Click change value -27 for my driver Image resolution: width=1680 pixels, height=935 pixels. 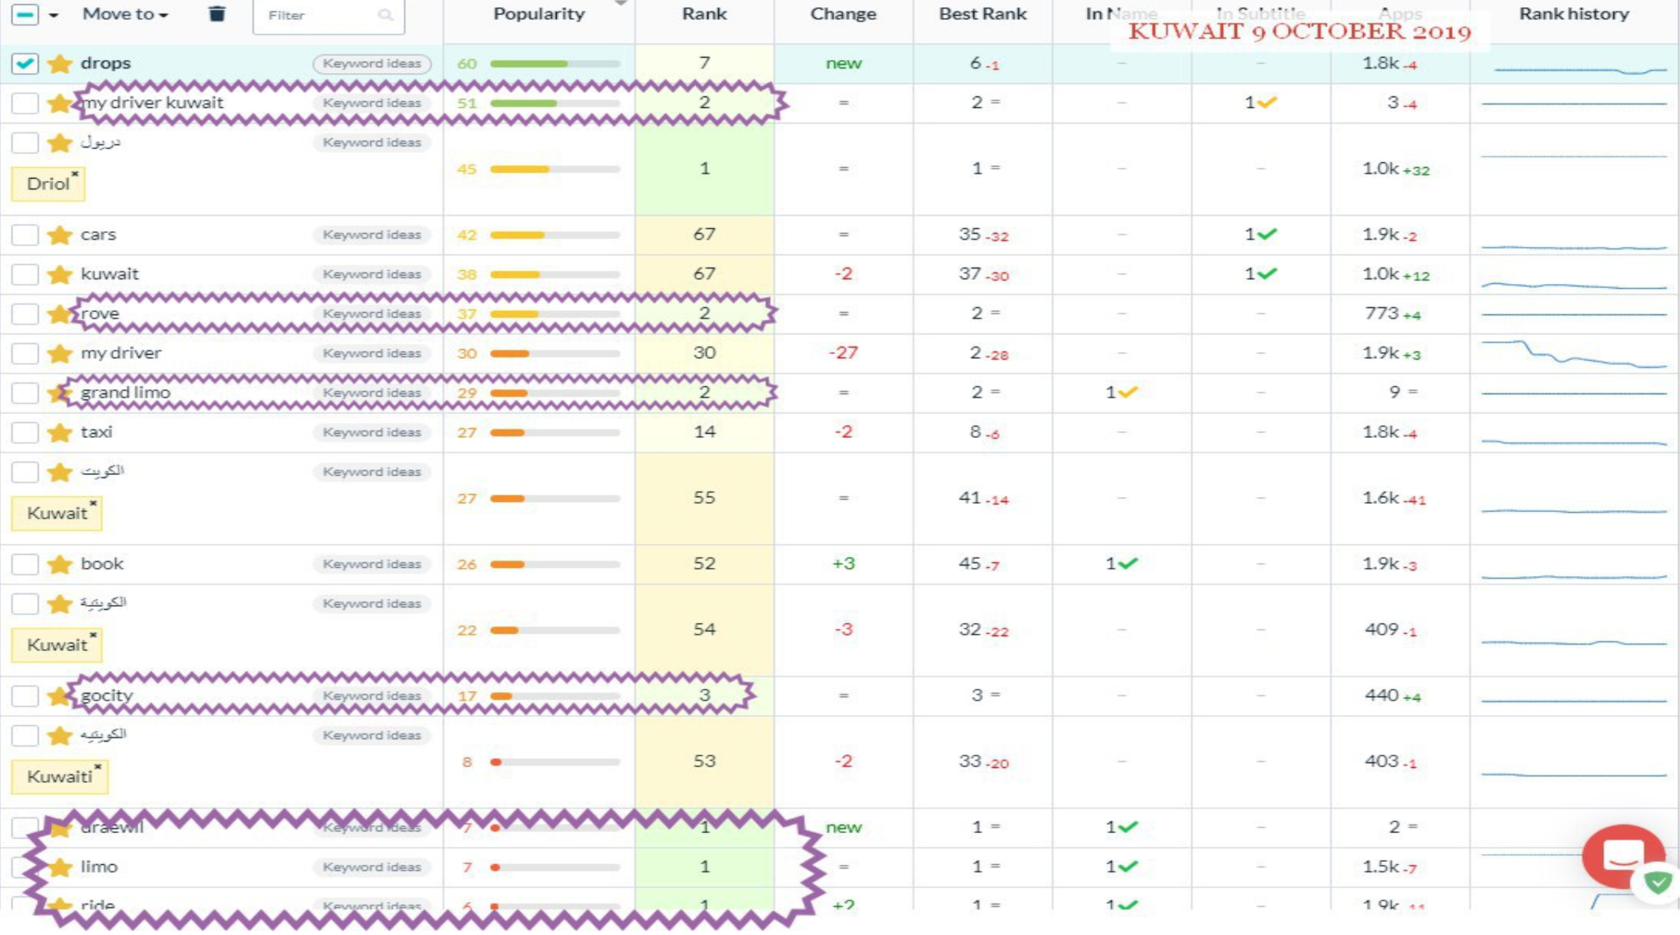[843, 353]
